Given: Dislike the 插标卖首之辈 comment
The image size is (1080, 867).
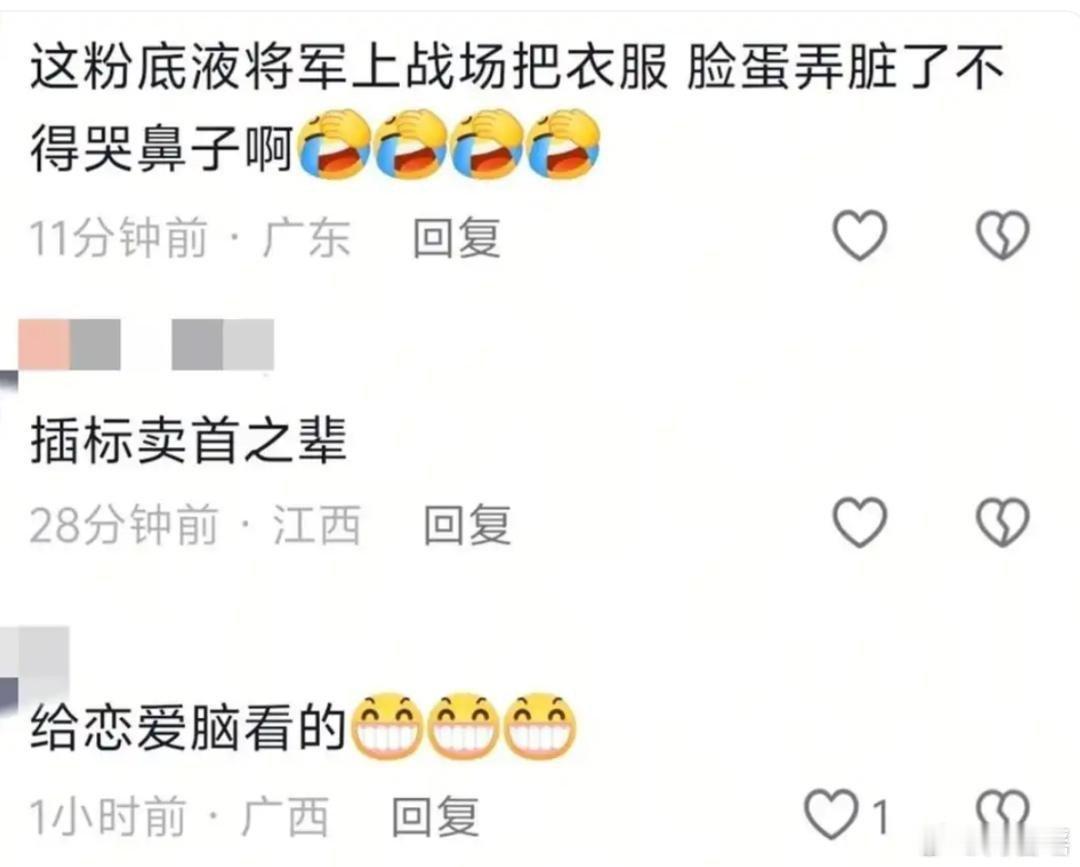Looking at the screenshot, I should [x=1003, y=522].
